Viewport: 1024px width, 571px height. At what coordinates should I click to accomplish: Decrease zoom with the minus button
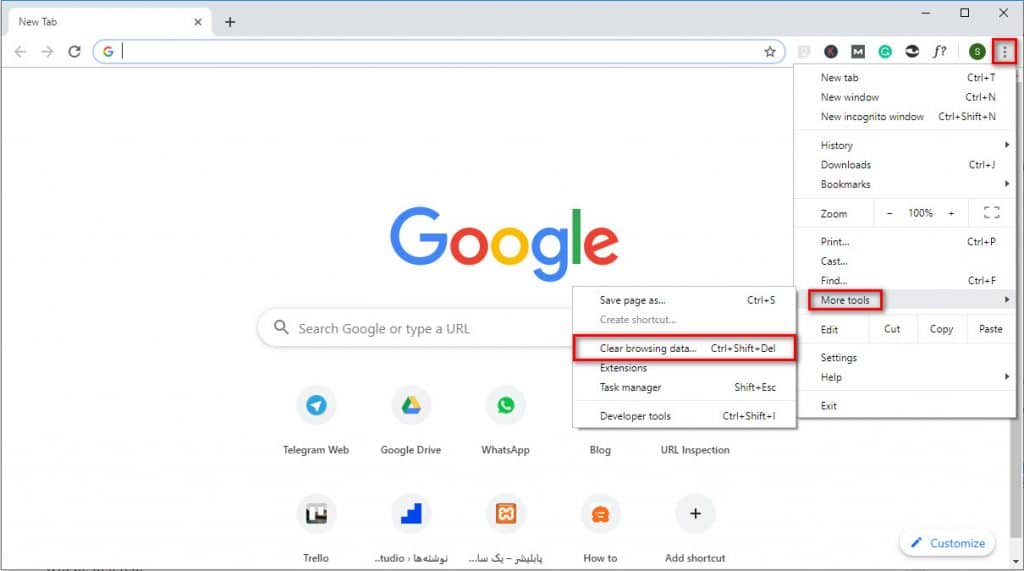tap(889, 213)
